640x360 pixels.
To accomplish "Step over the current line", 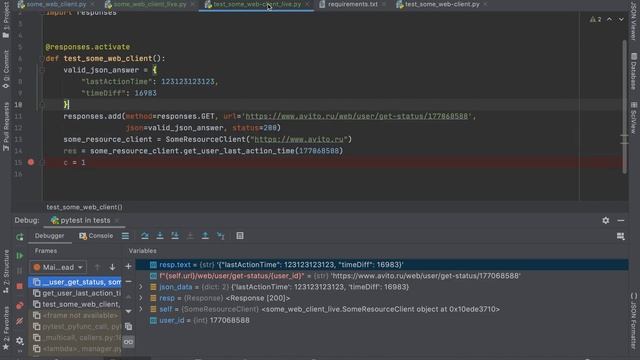I will pos(144,236).
